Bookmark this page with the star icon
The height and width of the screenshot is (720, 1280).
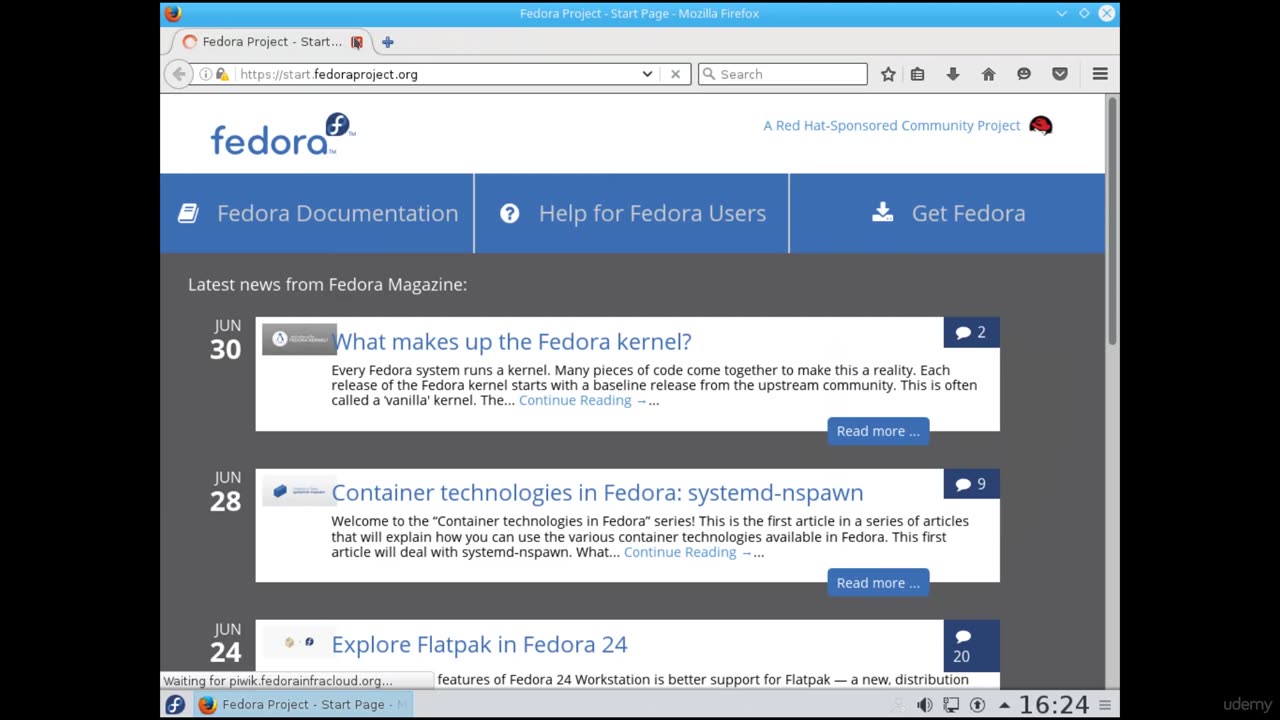click(x=888, y=74)
